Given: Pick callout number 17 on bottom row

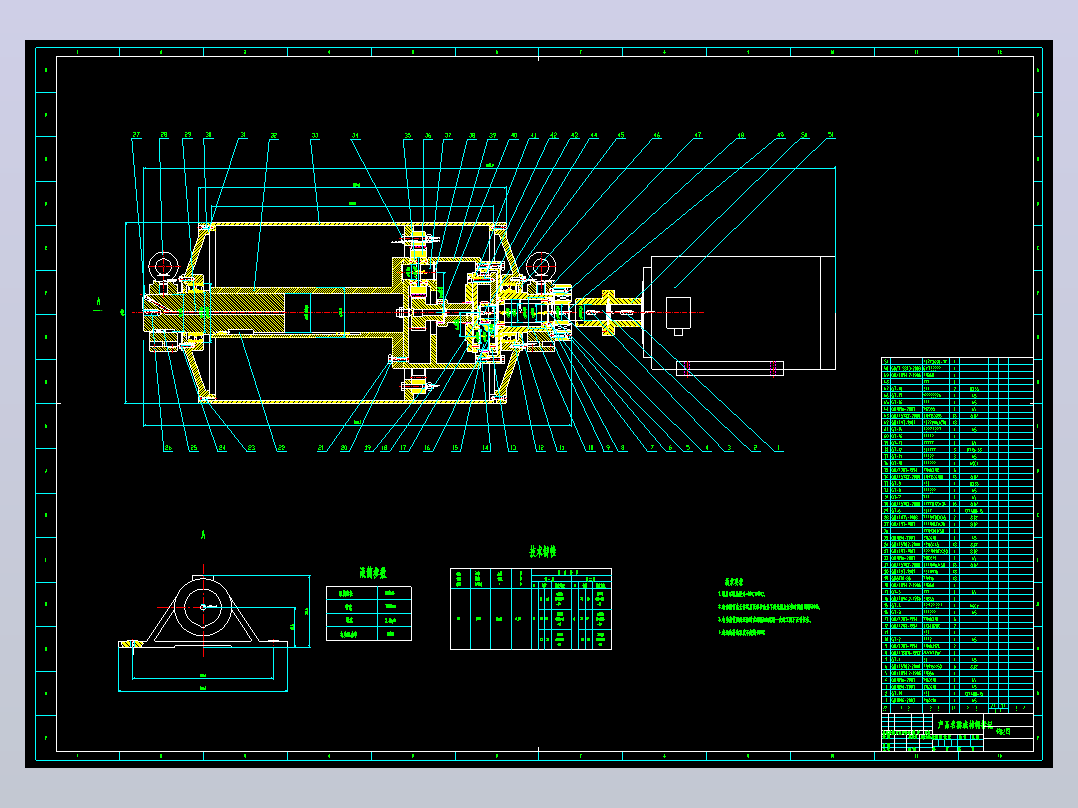Looking at the screenshot, I should [x=404, y=448].
